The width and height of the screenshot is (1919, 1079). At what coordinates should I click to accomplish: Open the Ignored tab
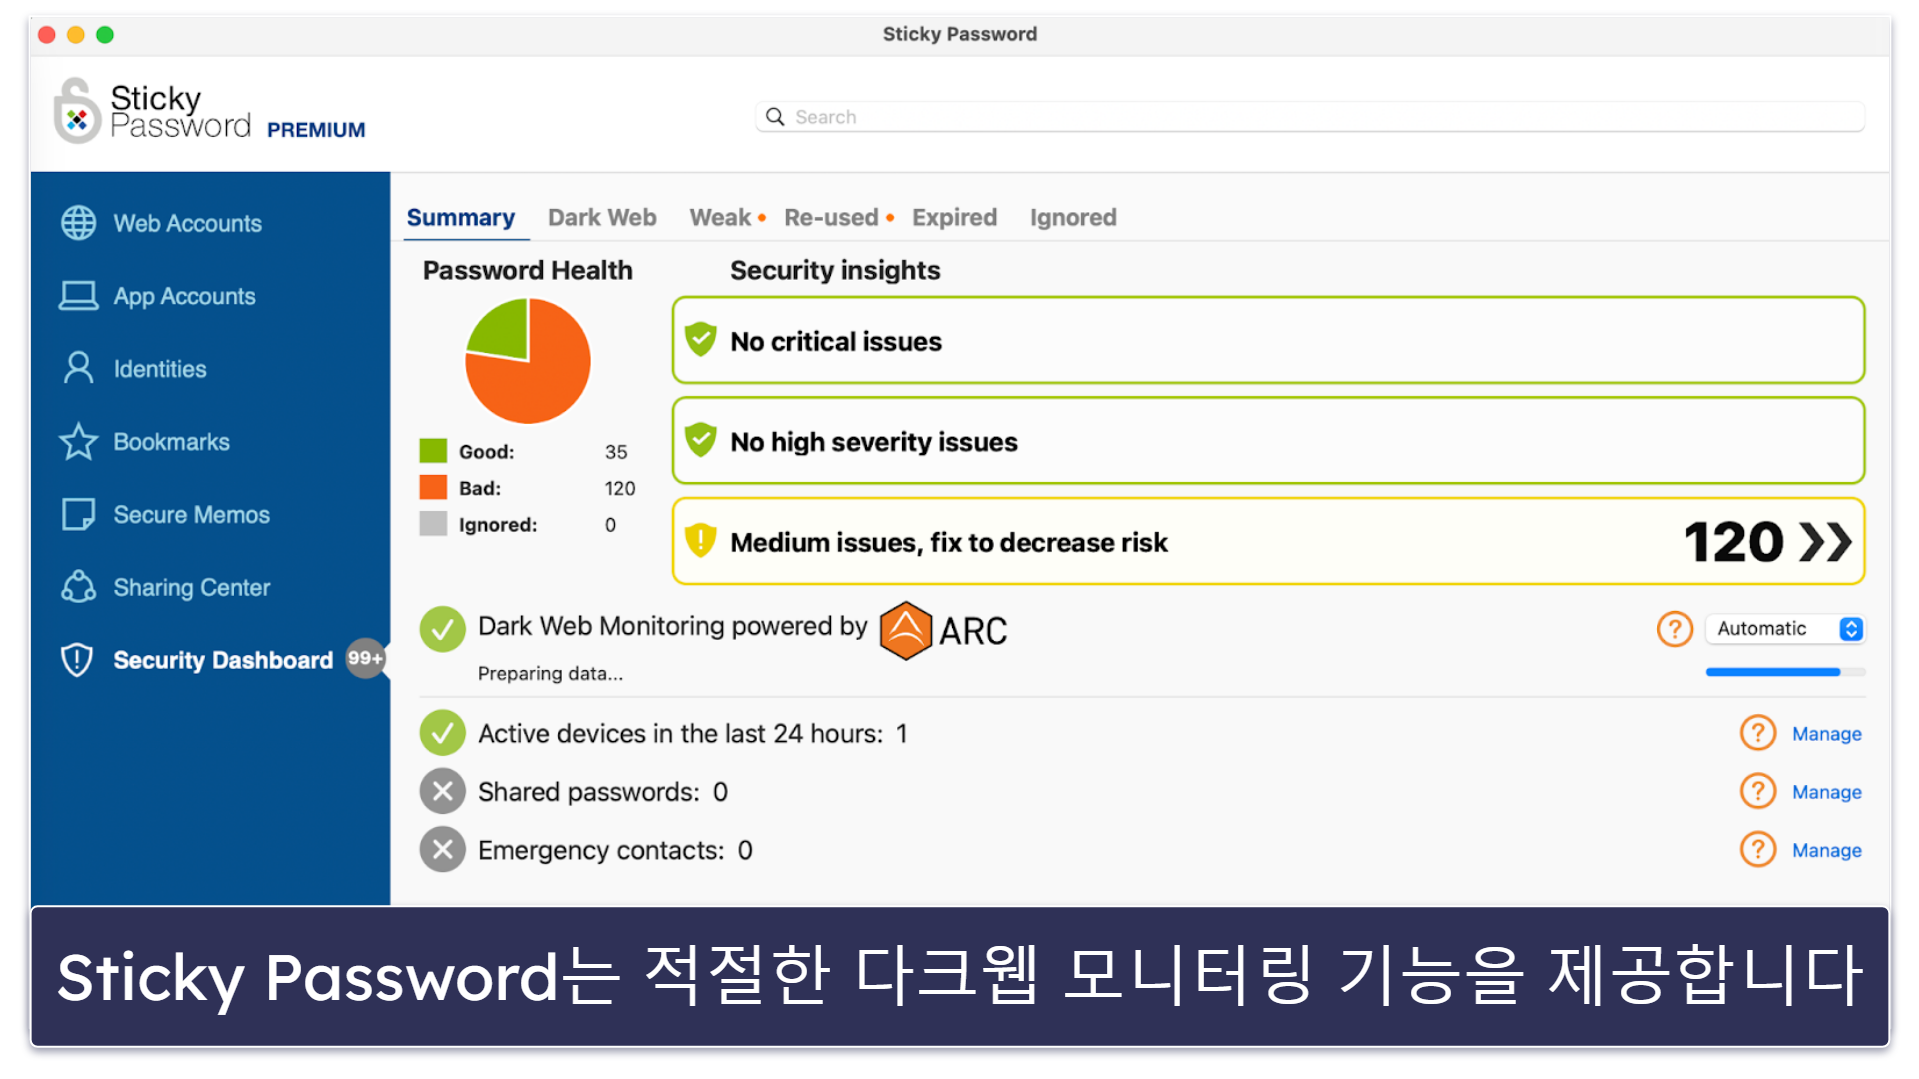(1073, 218)
